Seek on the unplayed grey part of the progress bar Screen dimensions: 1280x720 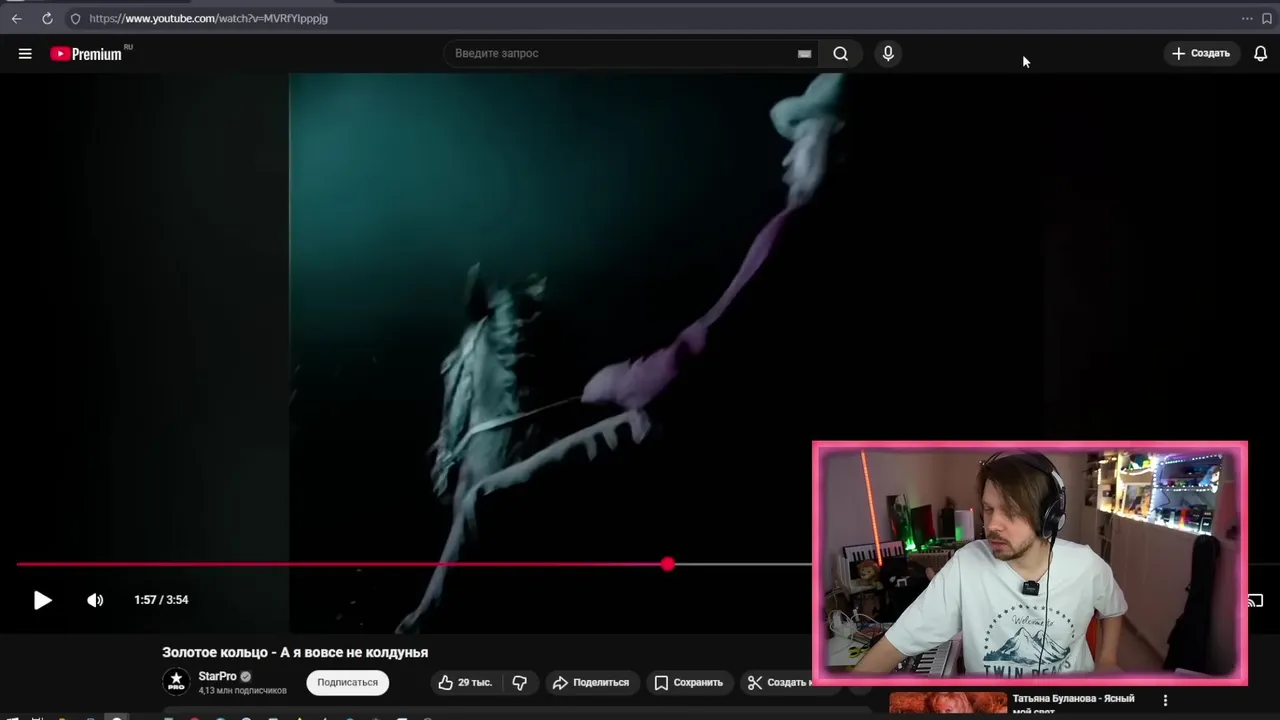[x=743, y=564]
